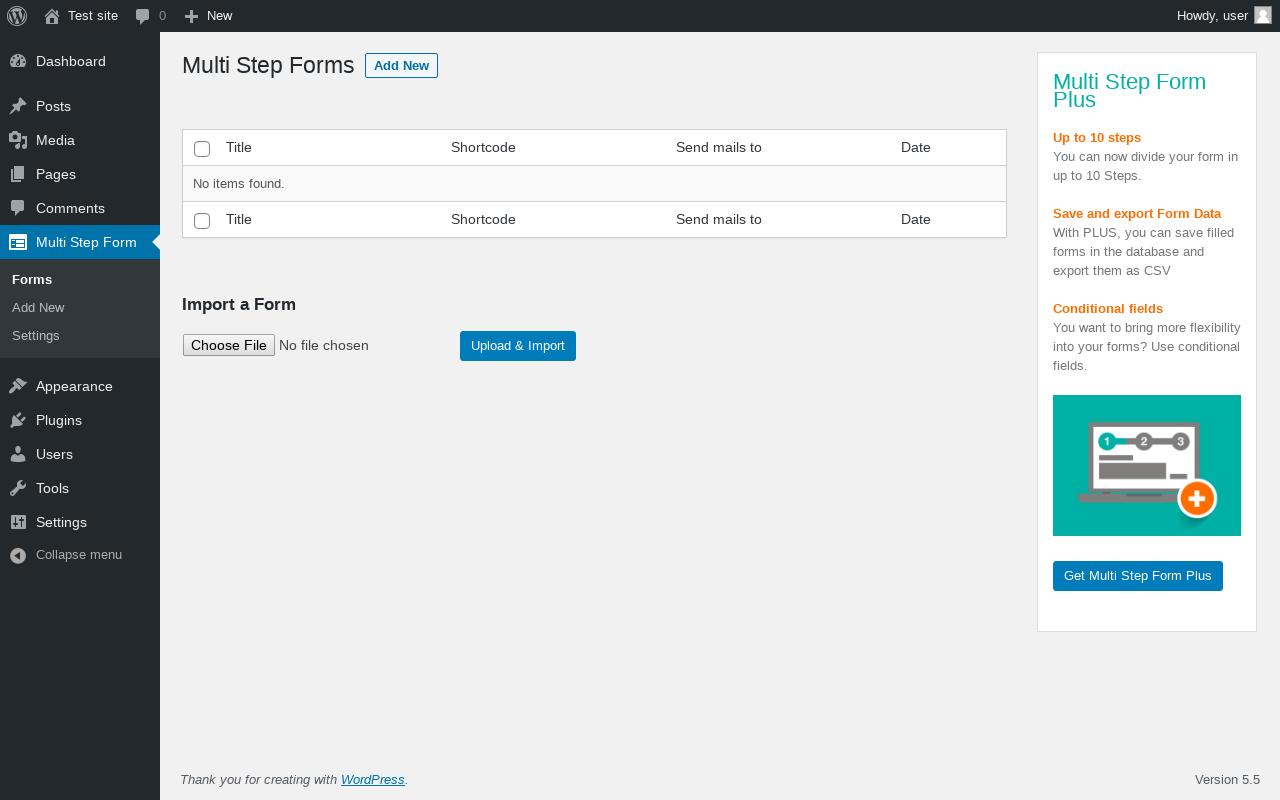Click the Choose File button
Viewport: 1280px width, 800px height.
(229, 345)
